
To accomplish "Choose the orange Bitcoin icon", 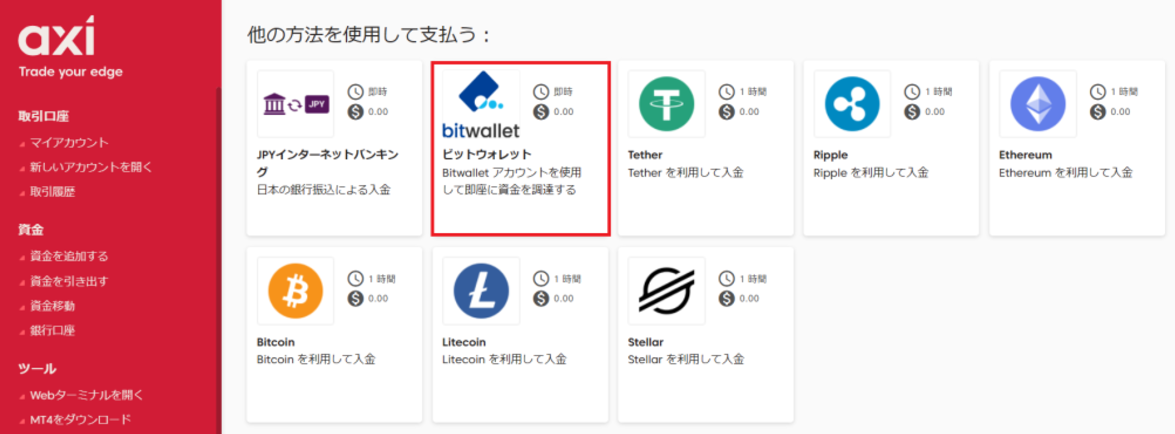I will coord(295,291).
